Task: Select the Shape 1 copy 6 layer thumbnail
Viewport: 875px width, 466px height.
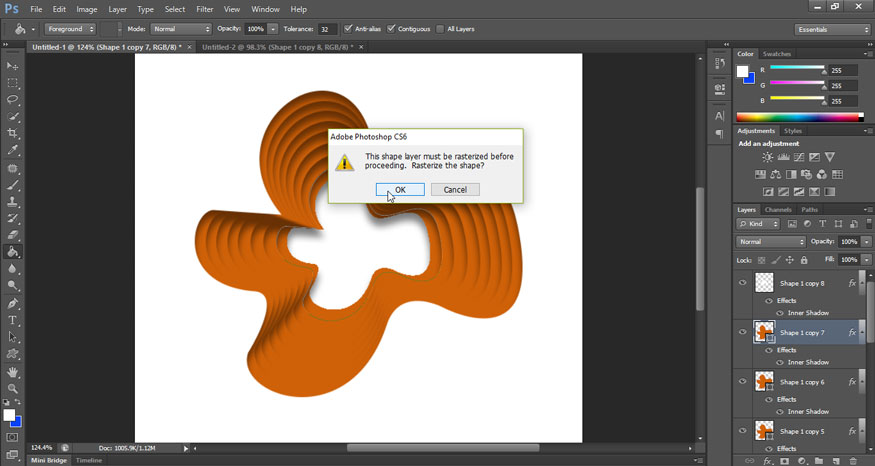Action: (764, 382)
